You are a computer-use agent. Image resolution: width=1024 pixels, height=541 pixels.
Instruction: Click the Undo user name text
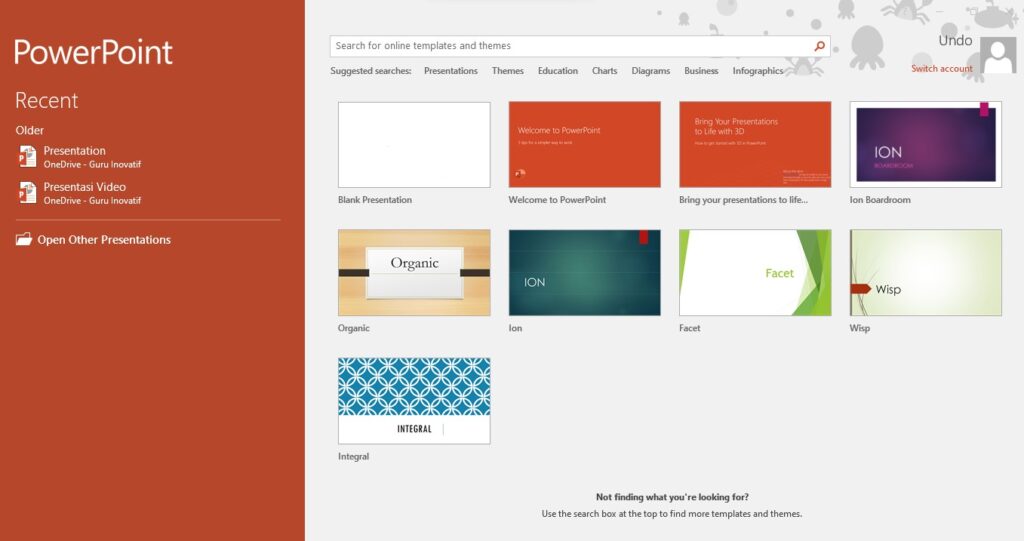[955, 41]
